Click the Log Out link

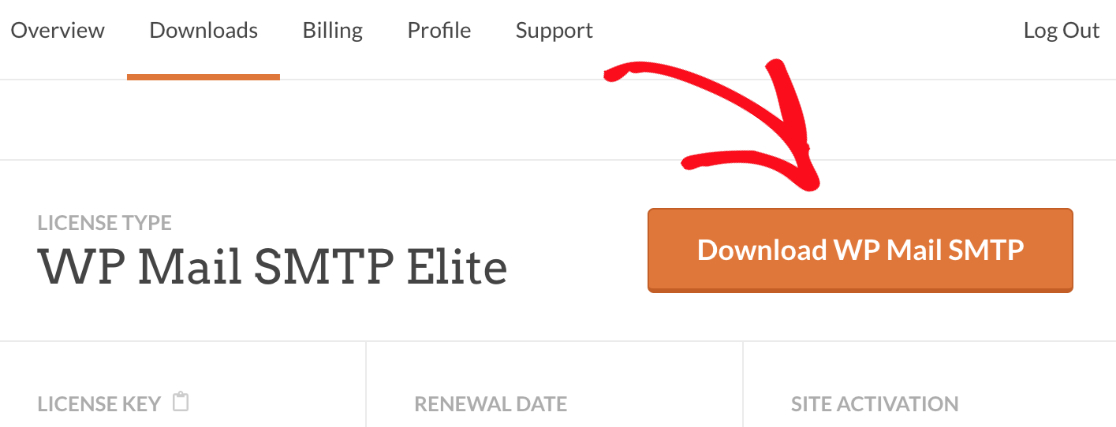pos(1062,31)
